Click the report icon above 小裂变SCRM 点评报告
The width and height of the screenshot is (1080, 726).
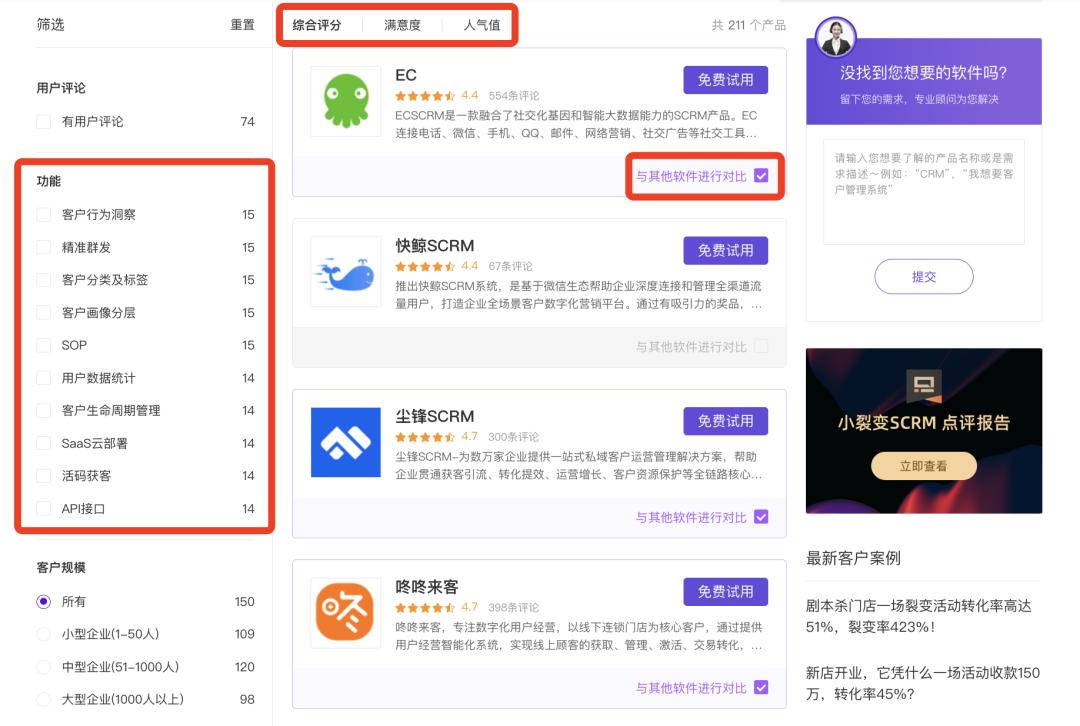(924, 386)
